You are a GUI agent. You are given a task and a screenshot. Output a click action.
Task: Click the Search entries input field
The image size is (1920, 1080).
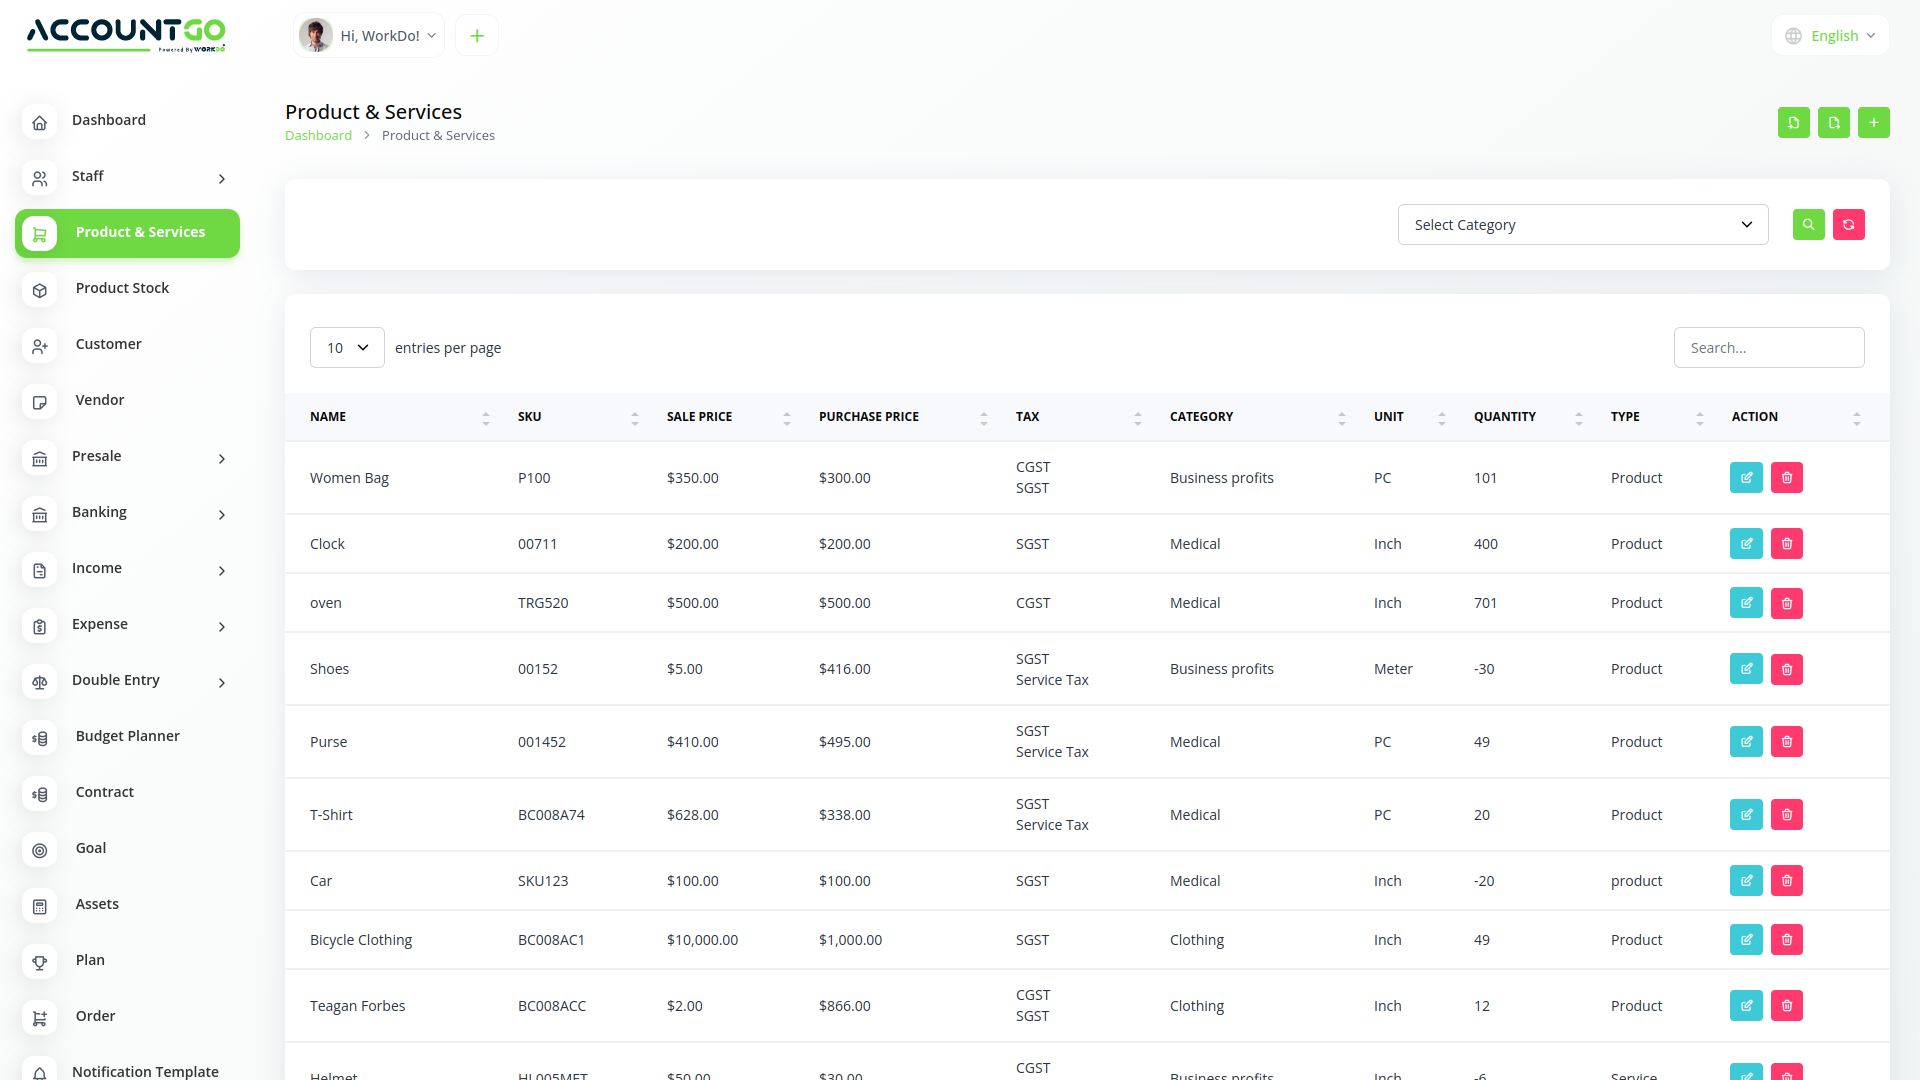pyautogui.click(x=1769, y=347)
